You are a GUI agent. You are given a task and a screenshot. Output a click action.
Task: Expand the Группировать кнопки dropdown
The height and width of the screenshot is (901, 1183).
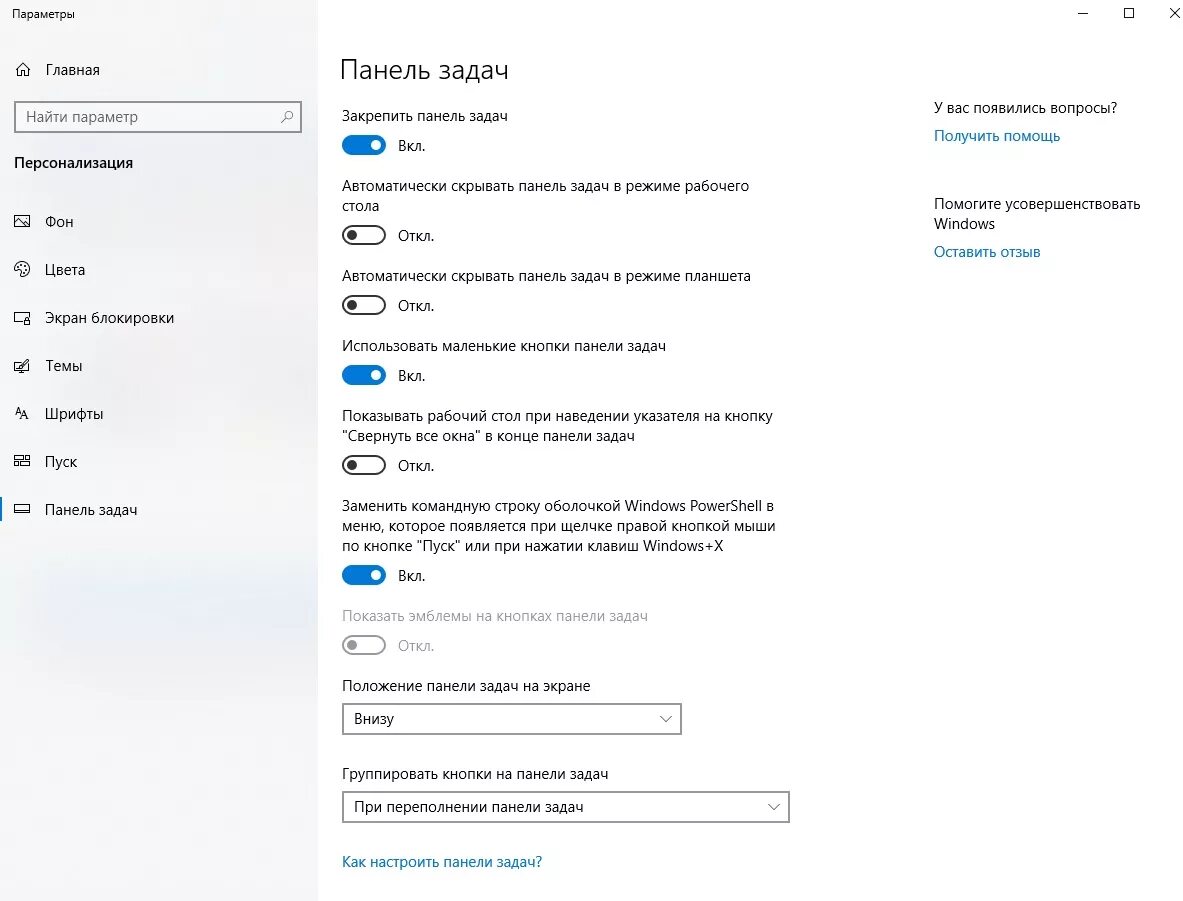[565, 807]
